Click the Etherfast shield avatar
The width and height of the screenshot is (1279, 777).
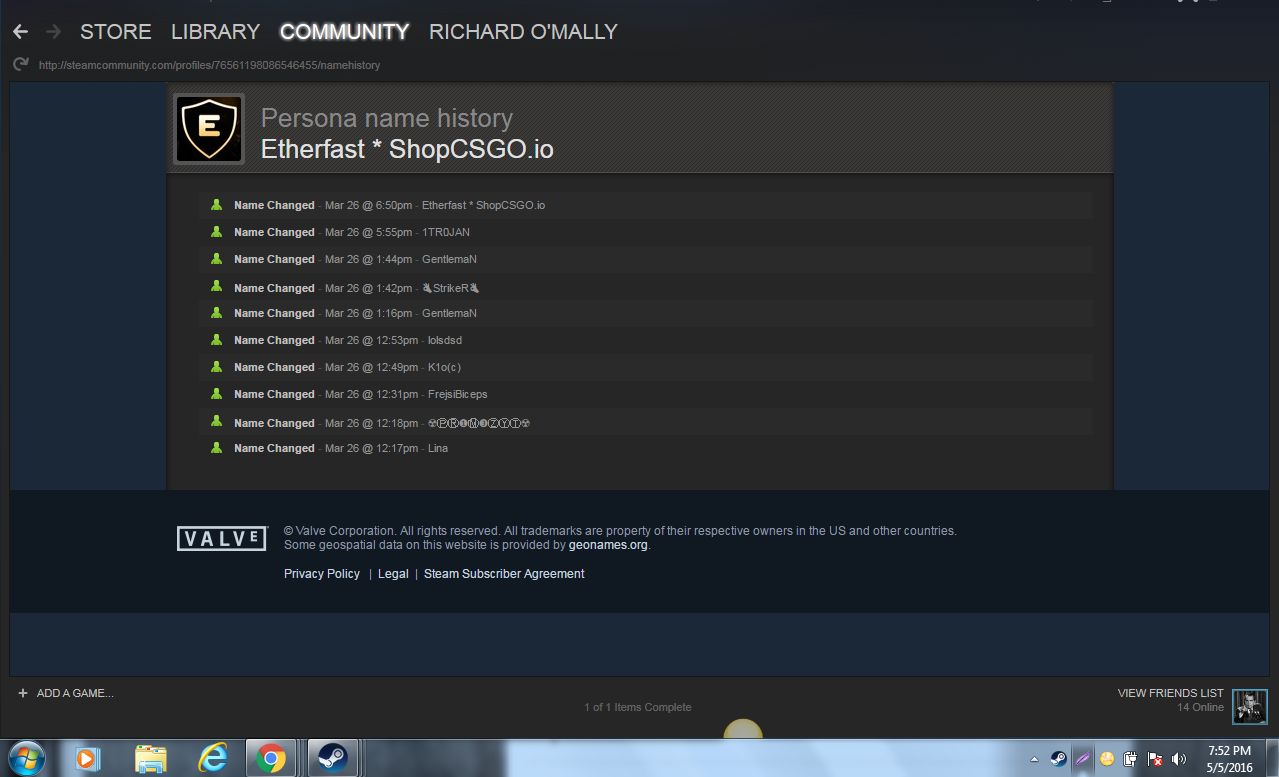pos(209,129)
